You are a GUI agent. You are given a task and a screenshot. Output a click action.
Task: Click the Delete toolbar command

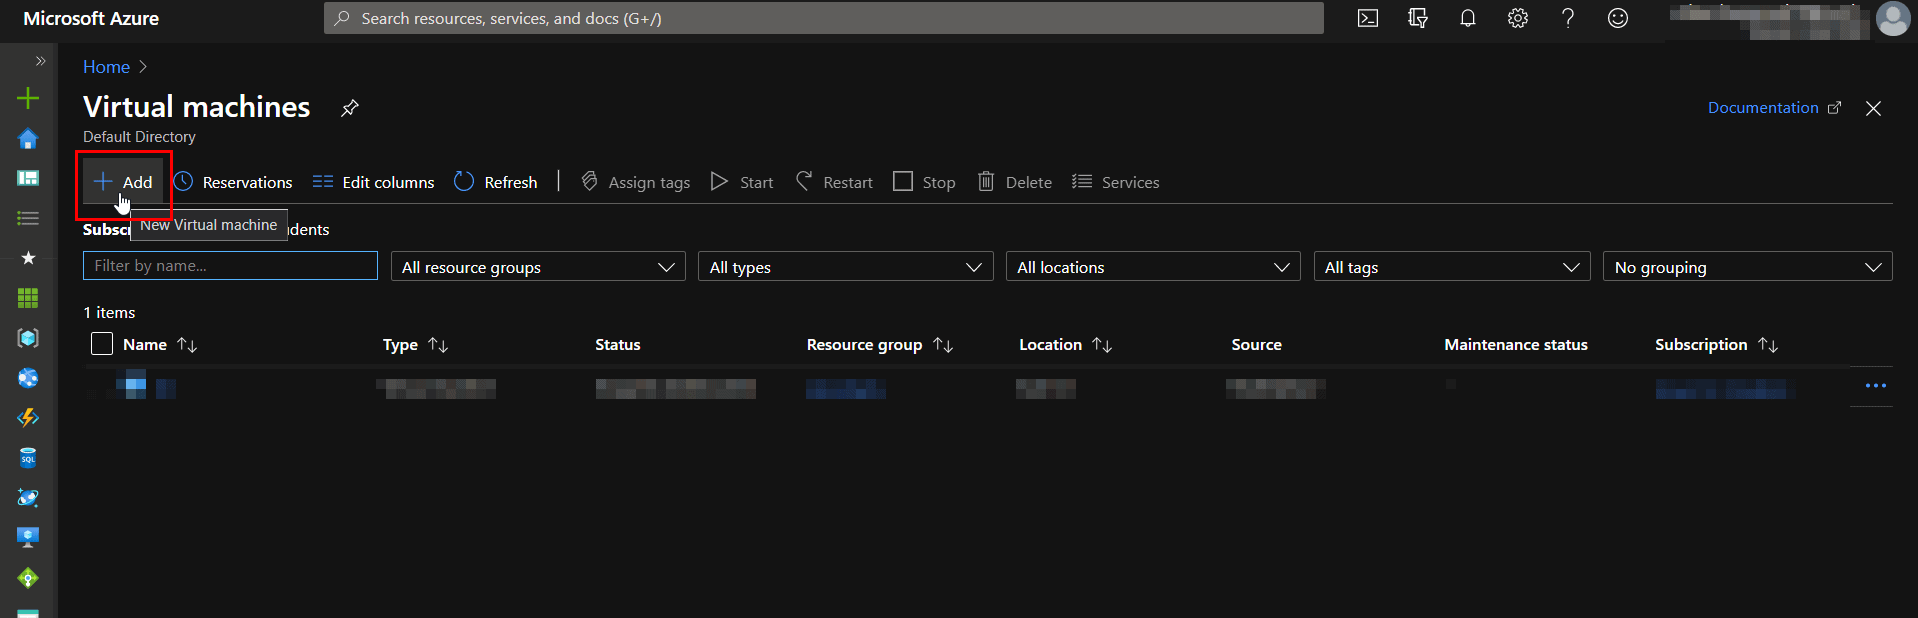click(x=1014, y=182)
